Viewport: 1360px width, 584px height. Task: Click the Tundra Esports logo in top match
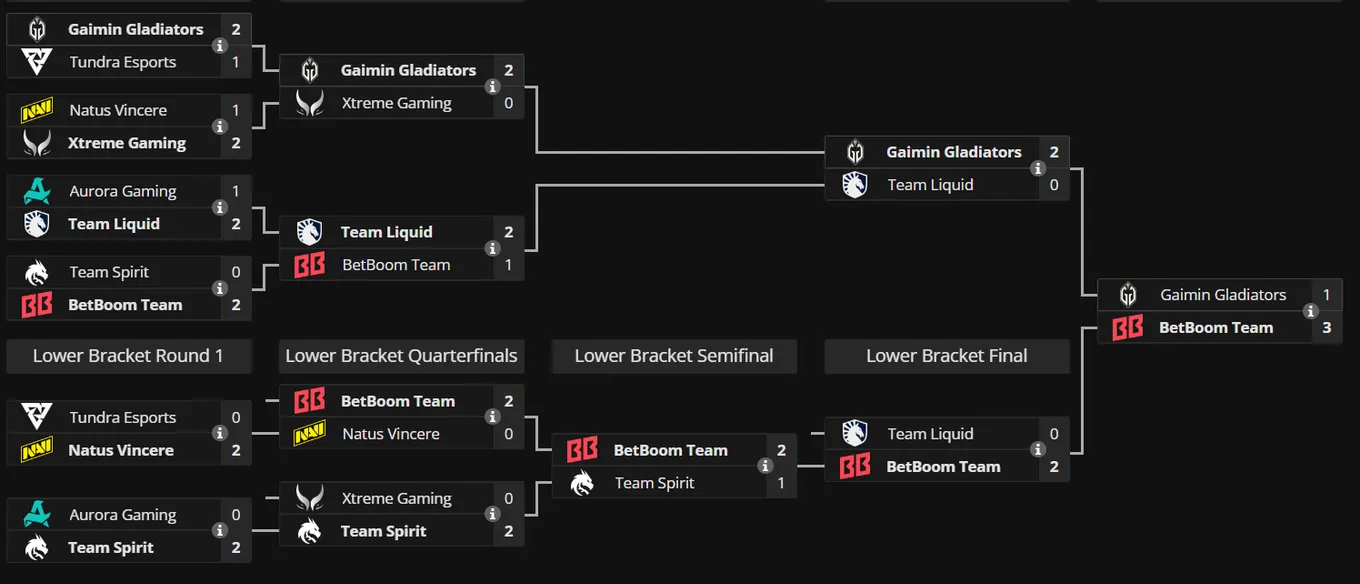[x=37, y=62]
